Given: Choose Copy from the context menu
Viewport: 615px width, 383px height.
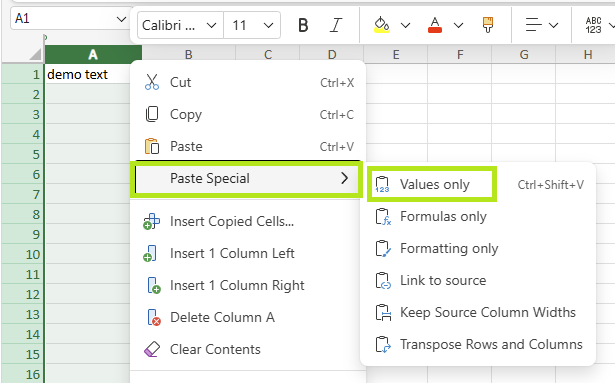Looking at the screenshot, I should (248, 114).
